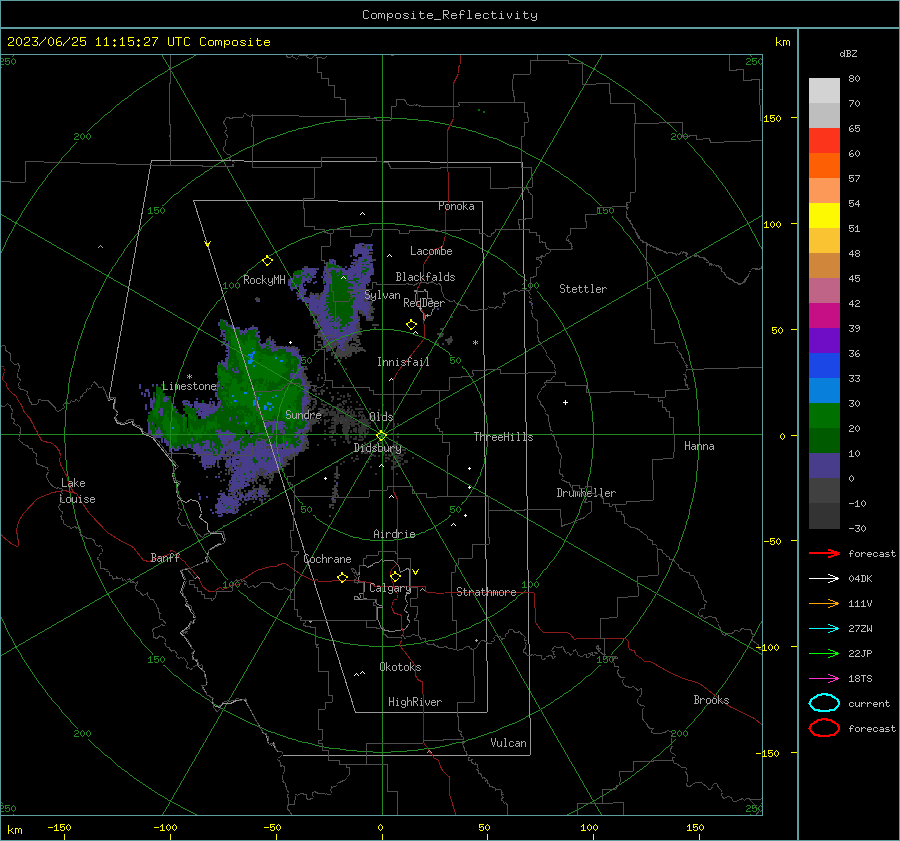Select the cyan 27ZW arrow icon
This screenshot has height=841, width=900.
824,629
